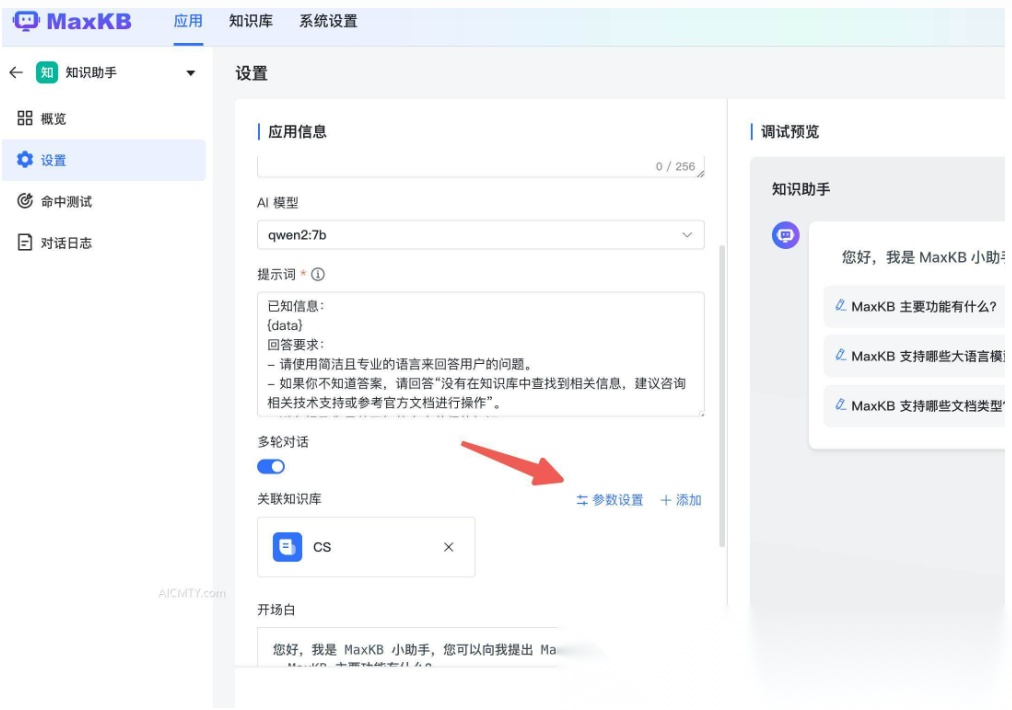Click inside the 提示词 text area

480,354
